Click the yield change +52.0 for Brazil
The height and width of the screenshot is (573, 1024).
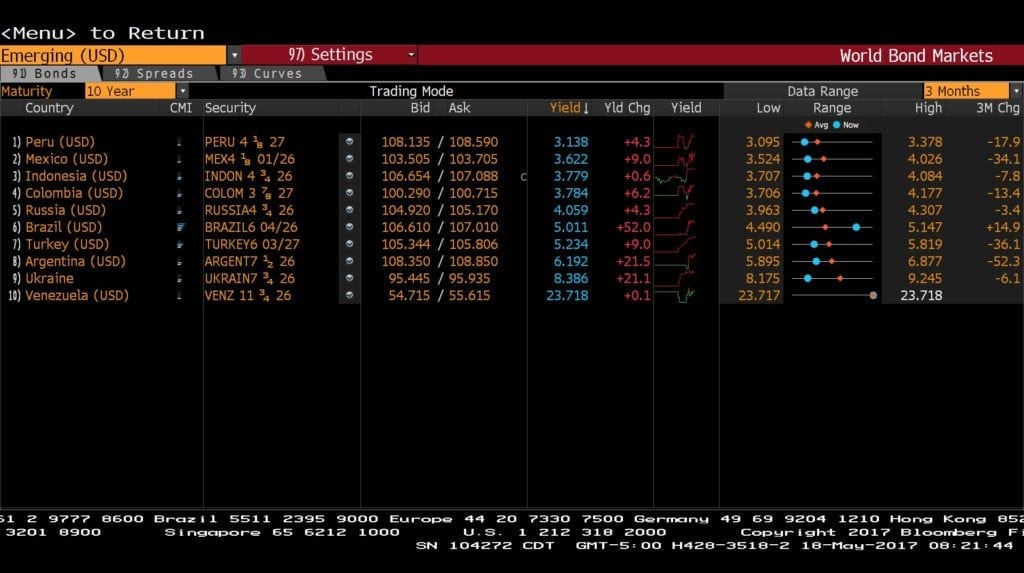633,227
